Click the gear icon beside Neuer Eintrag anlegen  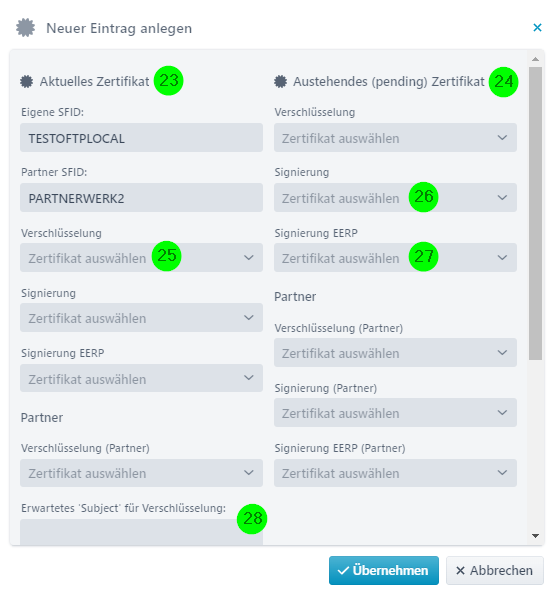pos(25,28)
